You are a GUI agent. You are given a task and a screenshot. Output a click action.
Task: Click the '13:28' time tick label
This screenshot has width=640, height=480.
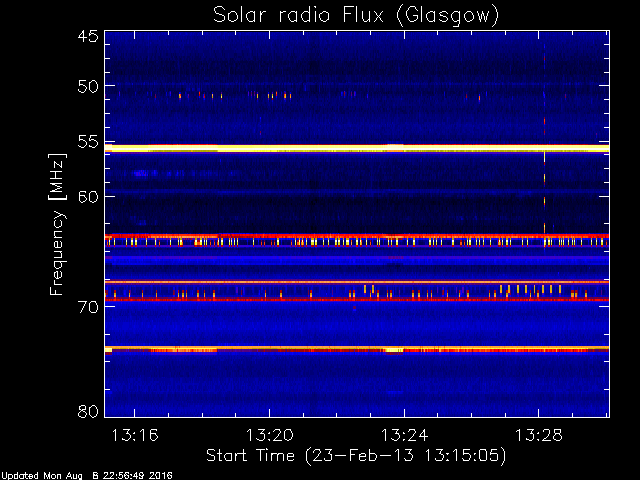tap(539, 435)
